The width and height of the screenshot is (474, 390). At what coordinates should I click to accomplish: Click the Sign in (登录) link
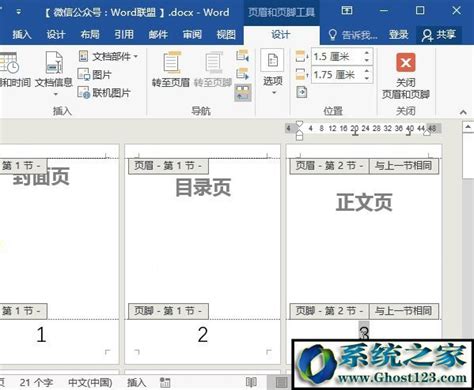(x=398, y=35)
